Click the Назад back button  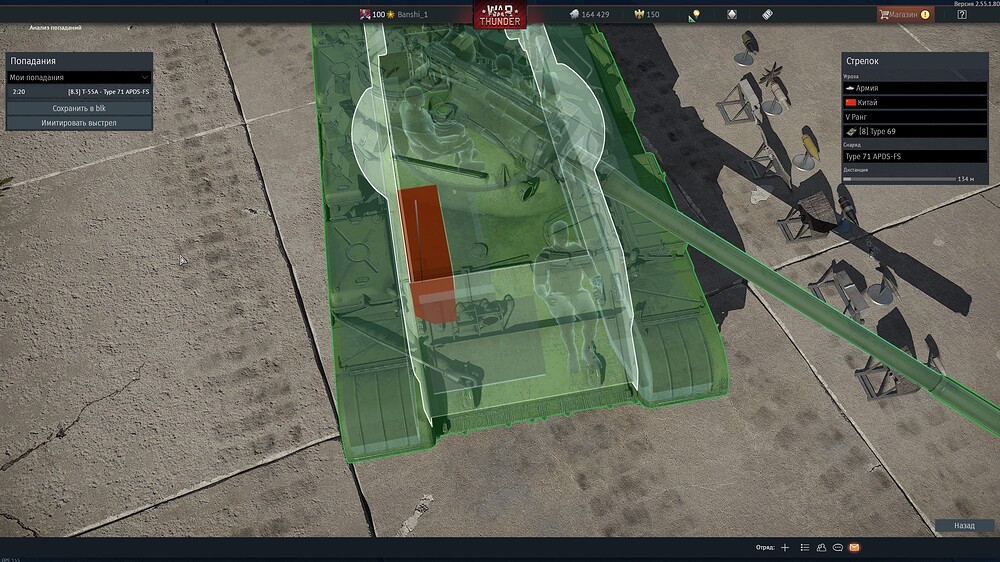964,526
